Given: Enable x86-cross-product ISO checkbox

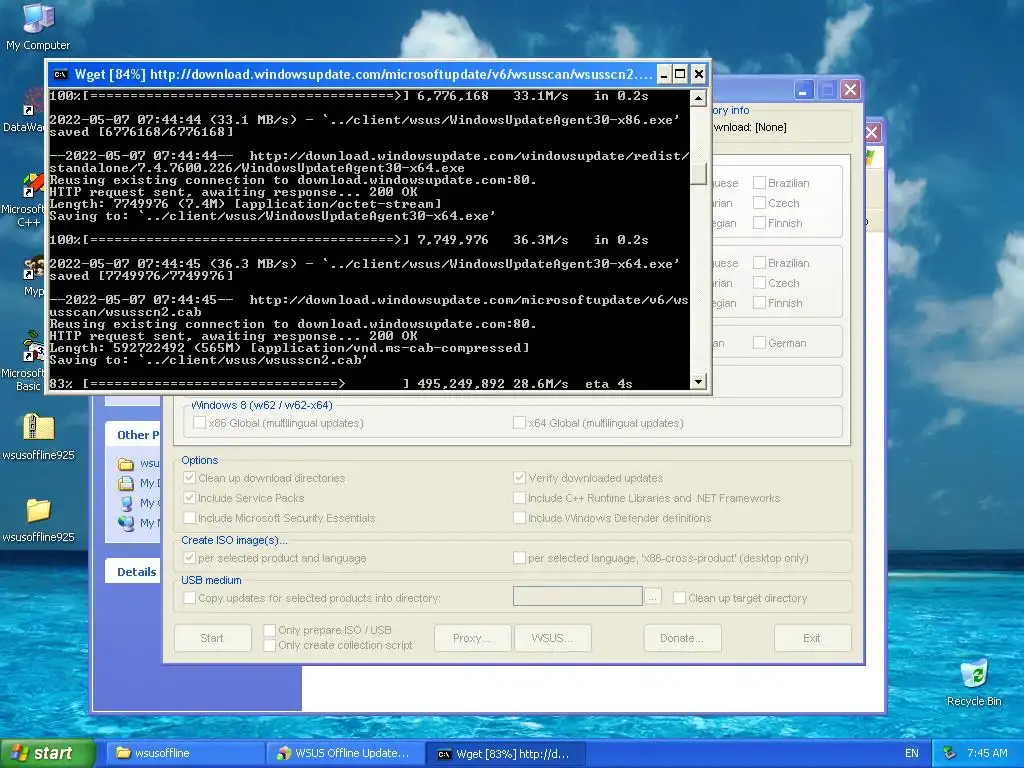Looking at the screenshot, I should (519, 558).
